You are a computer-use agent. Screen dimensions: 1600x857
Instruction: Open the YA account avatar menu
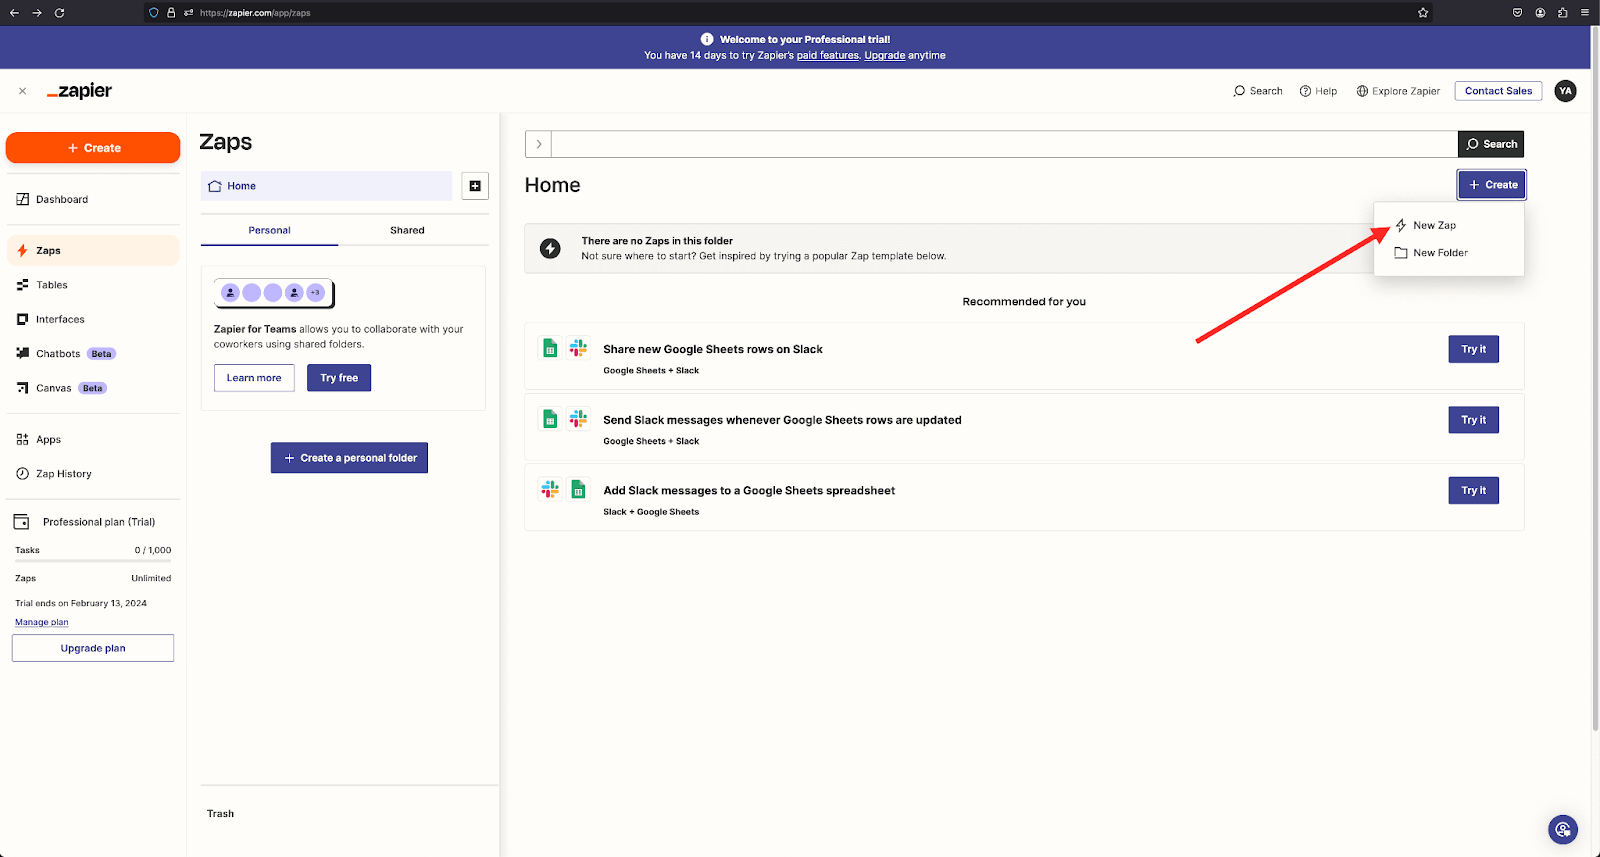1565,91
